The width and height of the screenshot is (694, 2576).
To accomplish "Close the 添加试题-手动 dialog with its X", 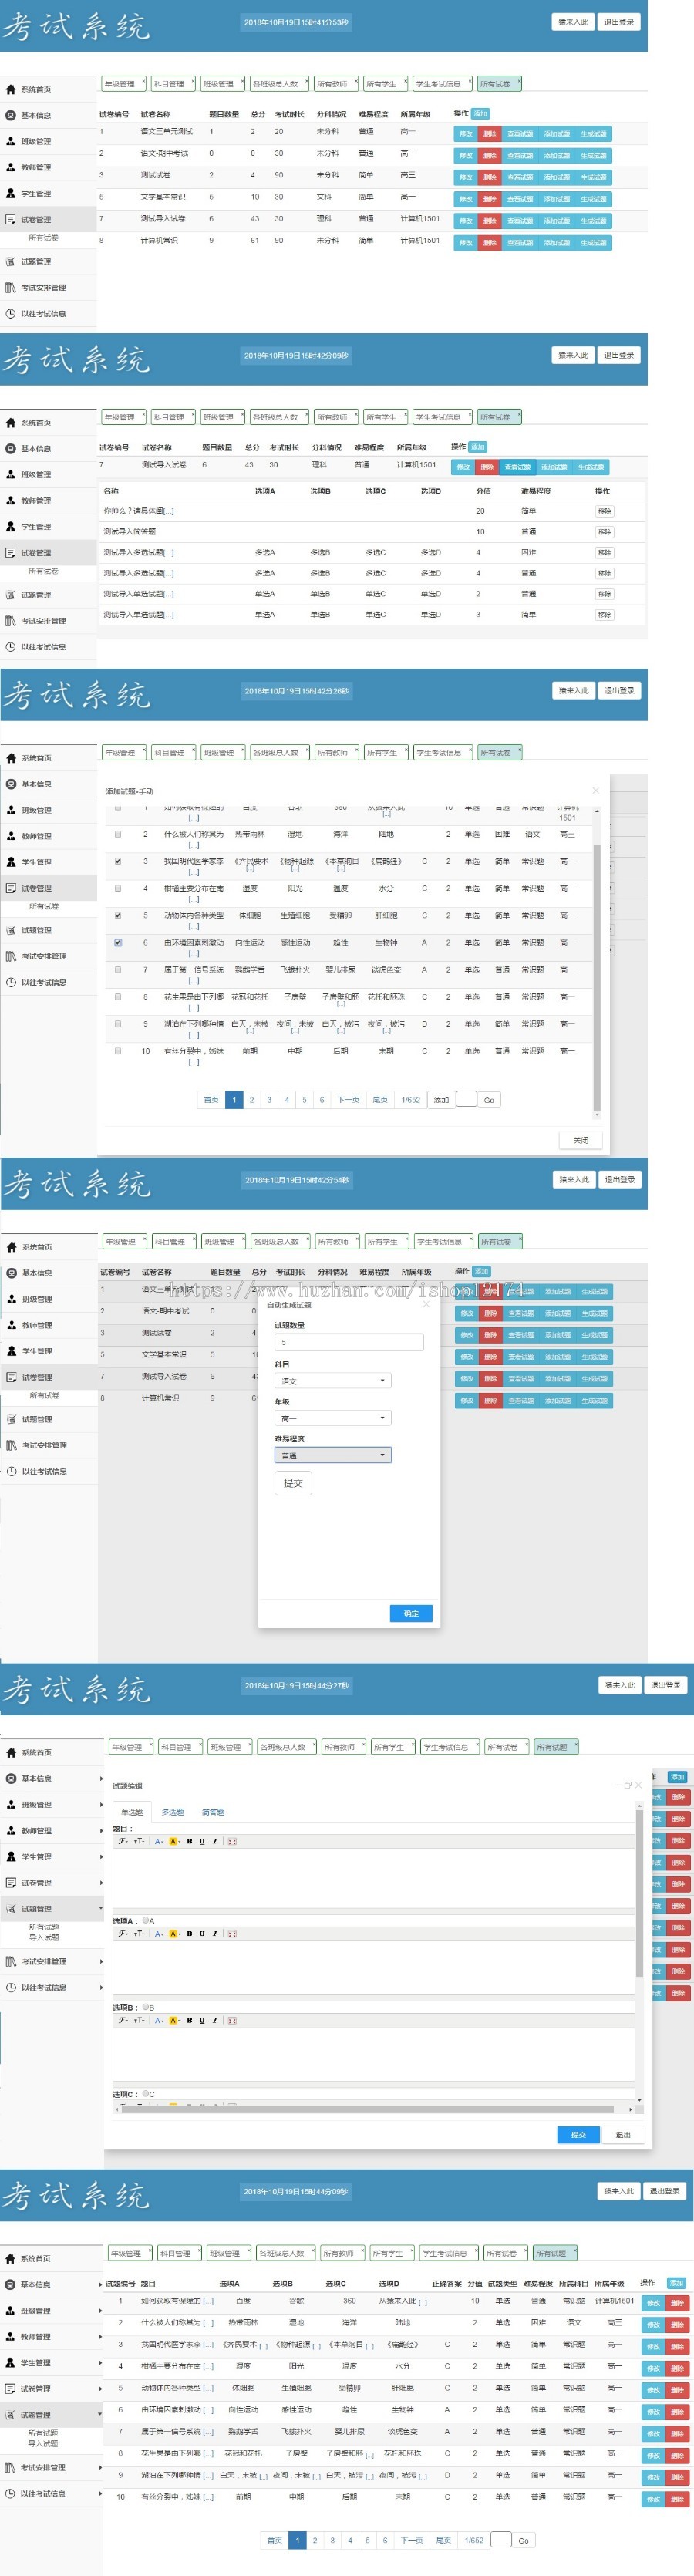I will click(x=595, y=790).
